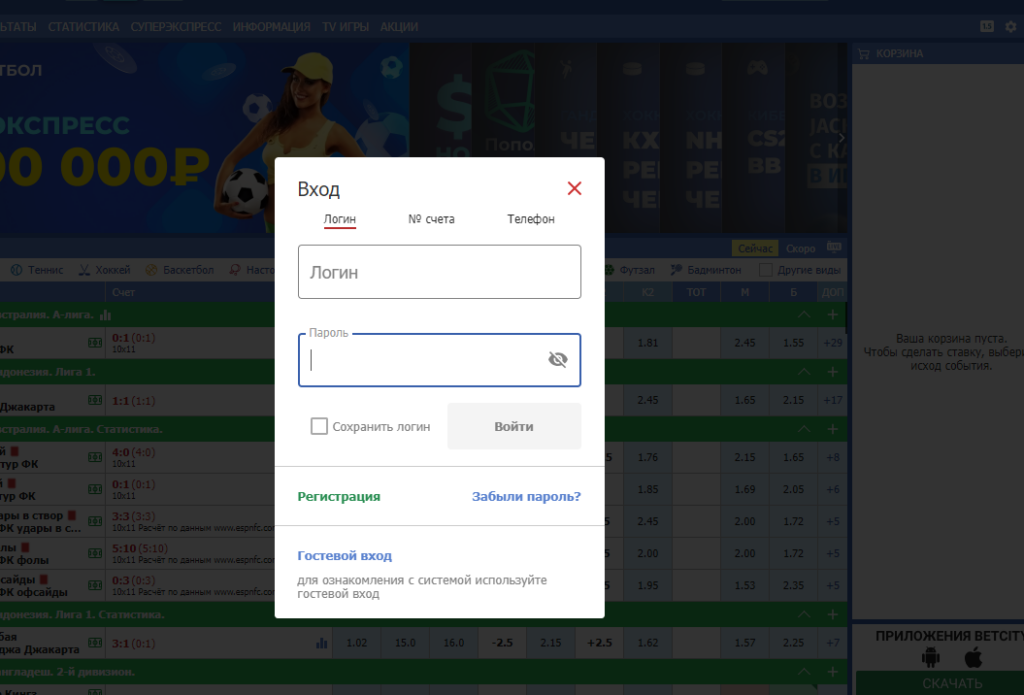Collapse Лига 1 Статистика section chevron

tap(804, 615)
